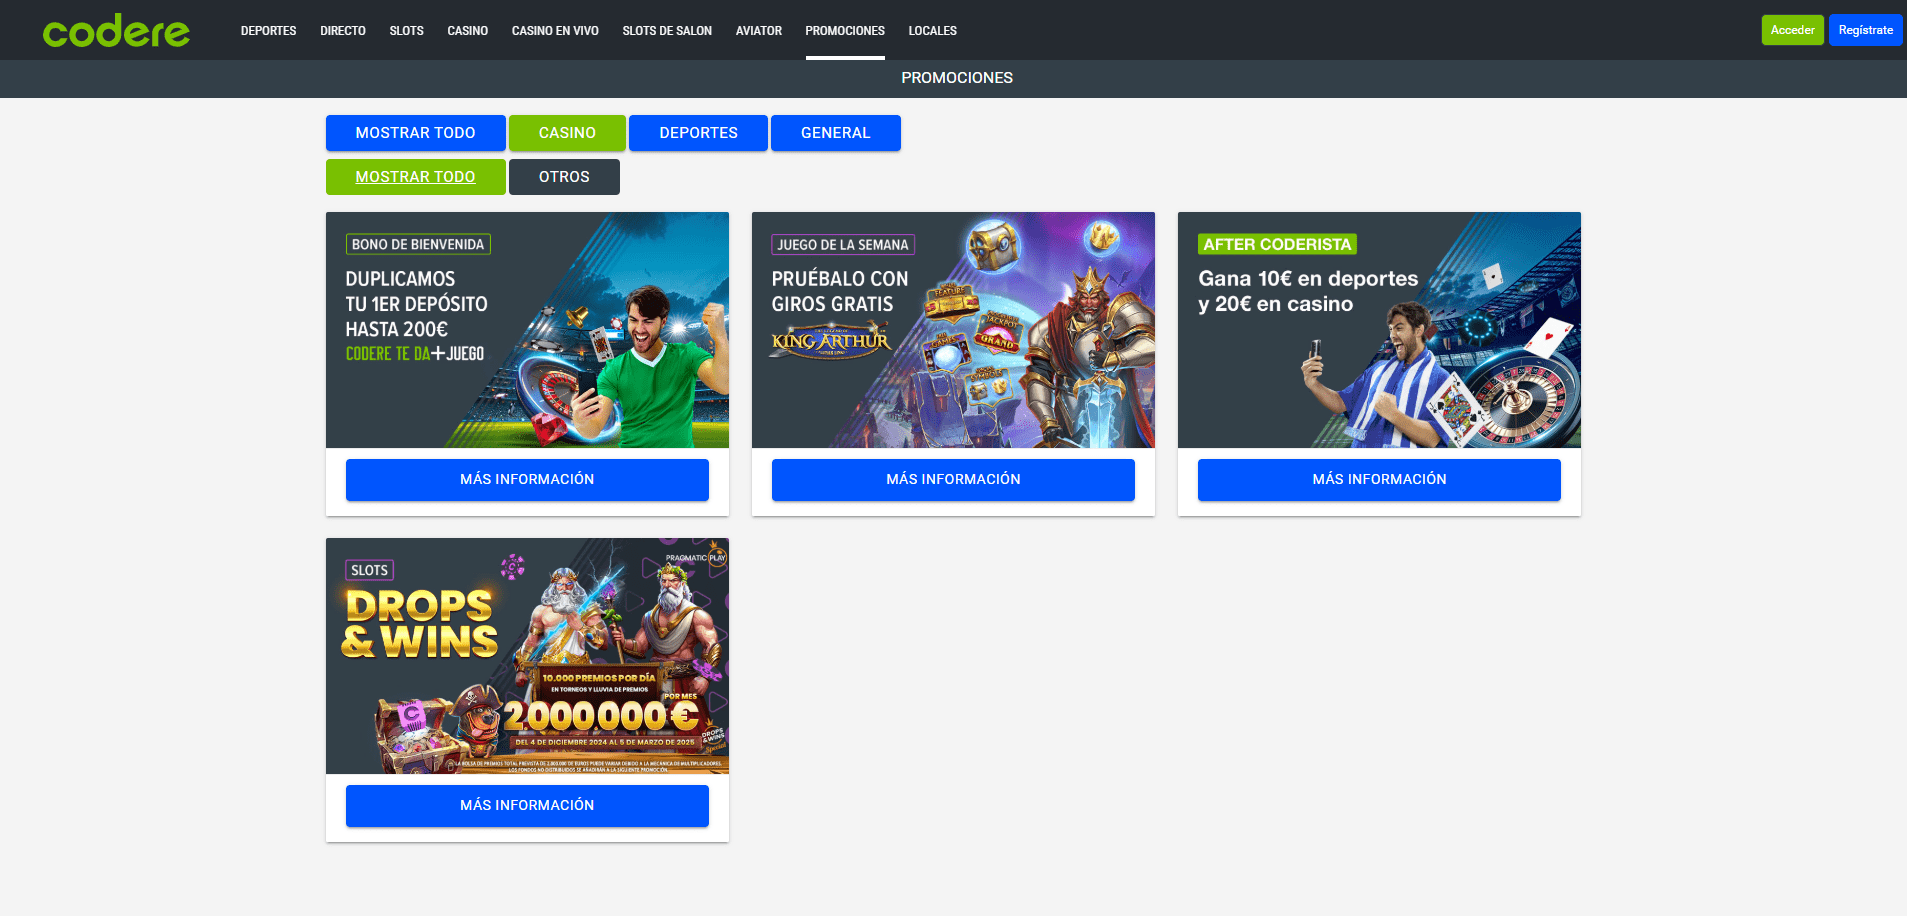Click the Codere logo

pos(116,31)
